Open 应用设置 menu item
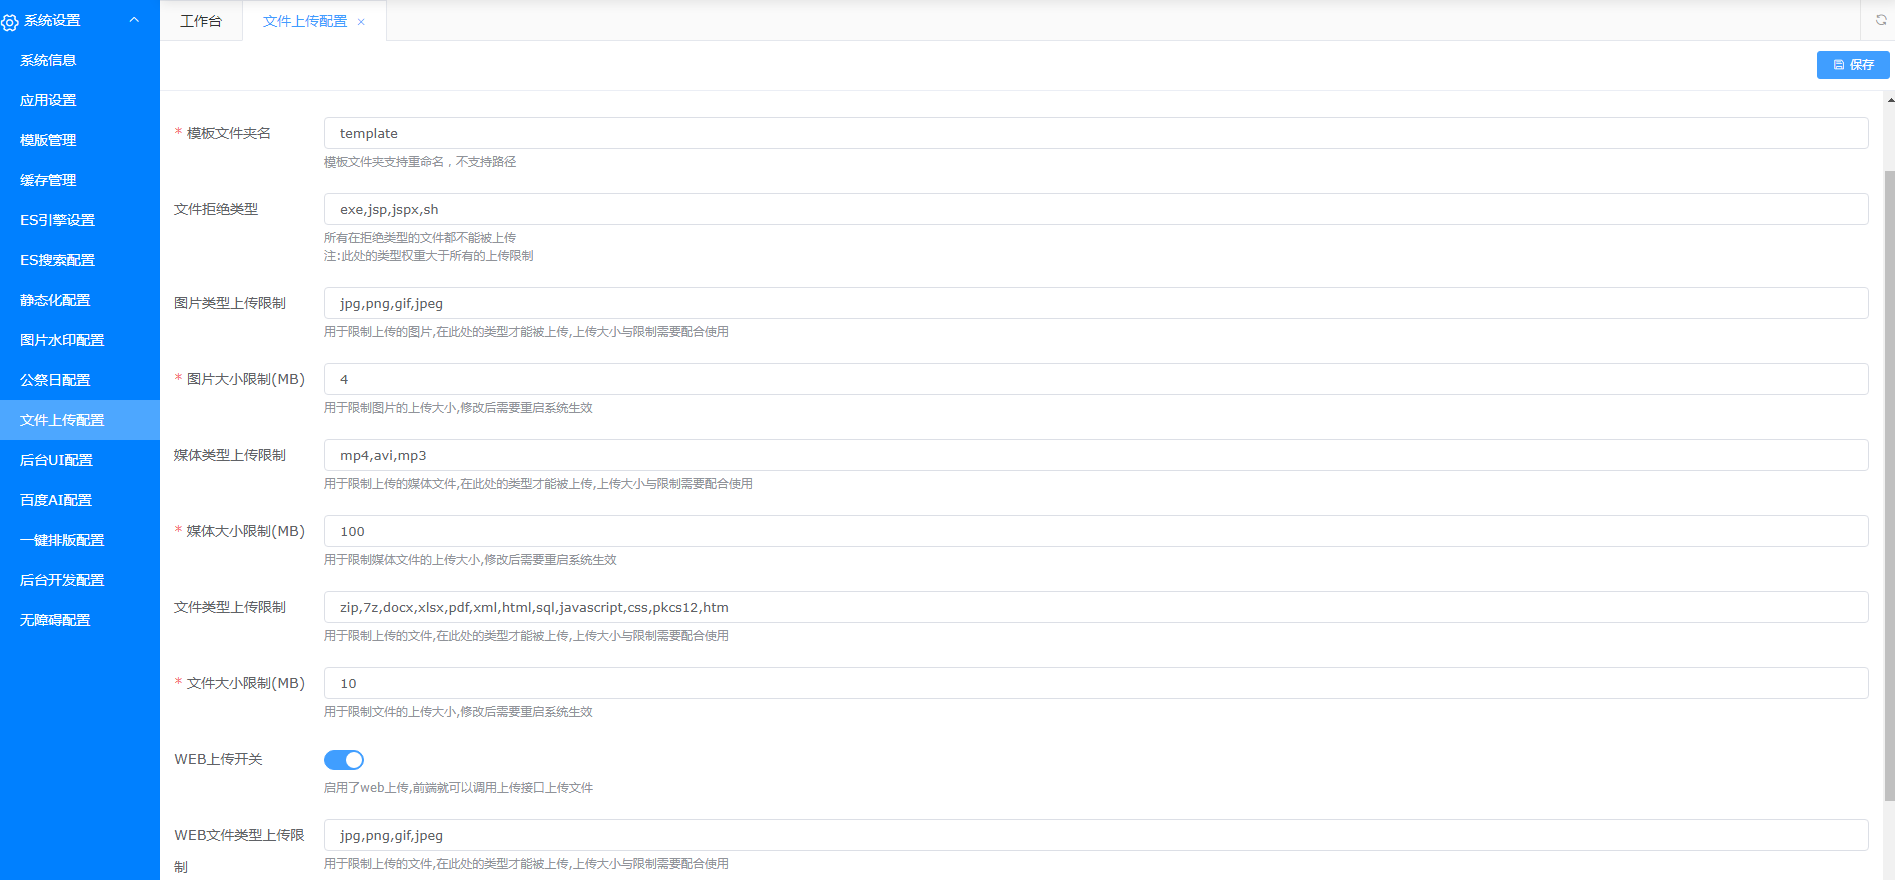The image size is (1895, 880). pos(48,100)
